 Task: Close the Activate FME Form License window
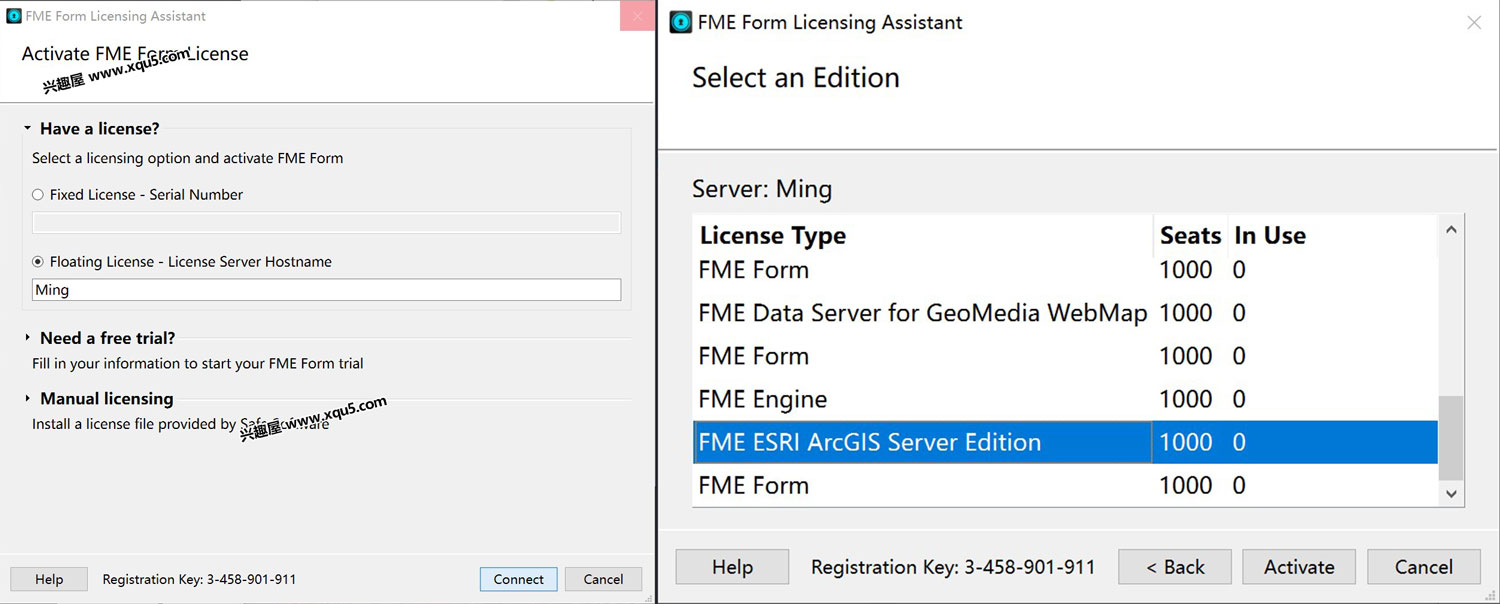click(637, 16)
